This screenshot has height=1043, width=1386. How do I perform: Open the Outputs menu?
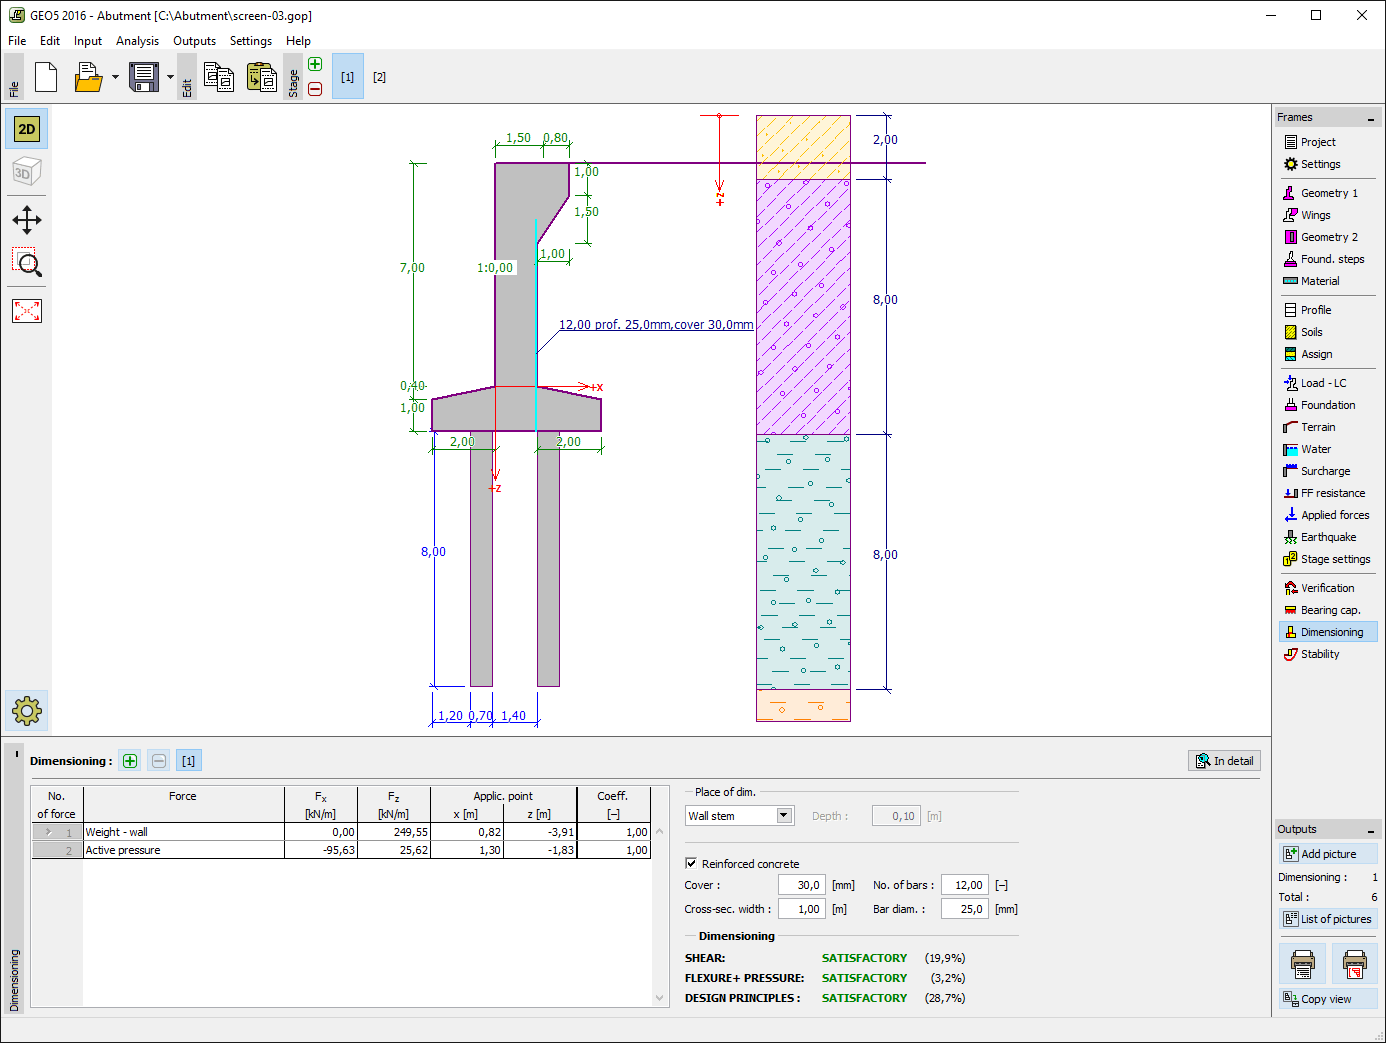click(x=194, y=41)
